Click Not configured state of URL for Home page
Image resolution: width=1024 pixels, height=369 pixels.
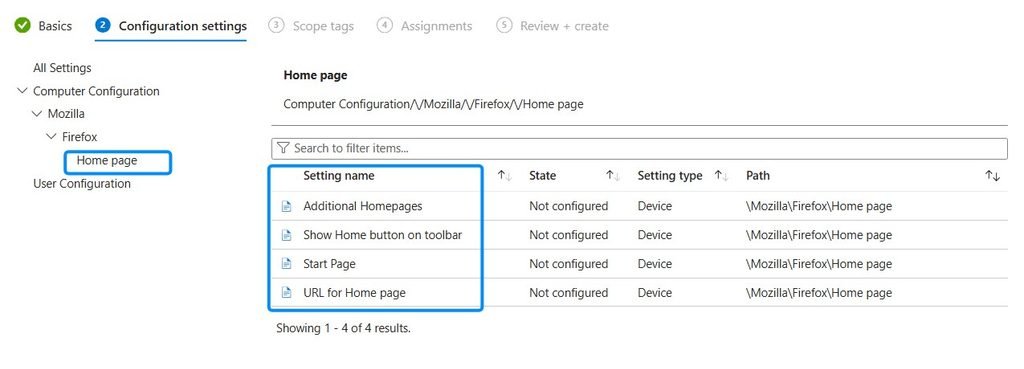tap(568, 293)
